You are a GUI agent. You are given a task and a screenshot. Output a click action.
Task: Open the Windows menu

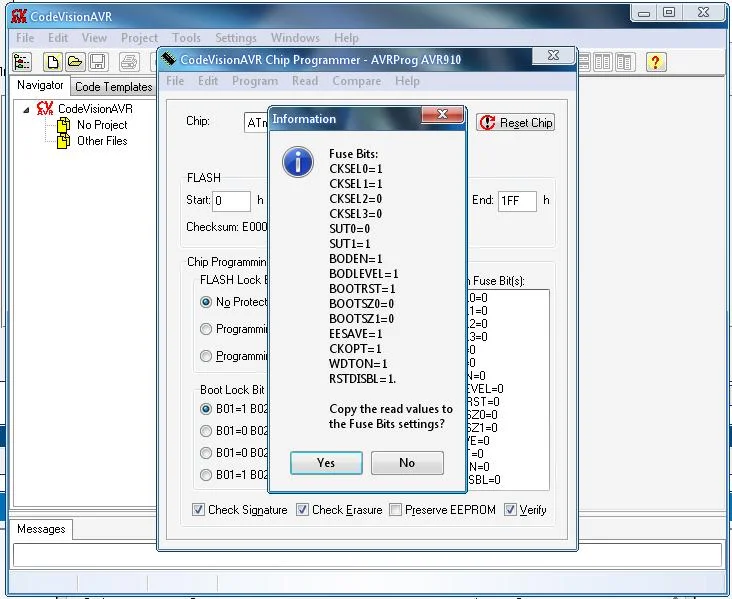coord(295,38)
